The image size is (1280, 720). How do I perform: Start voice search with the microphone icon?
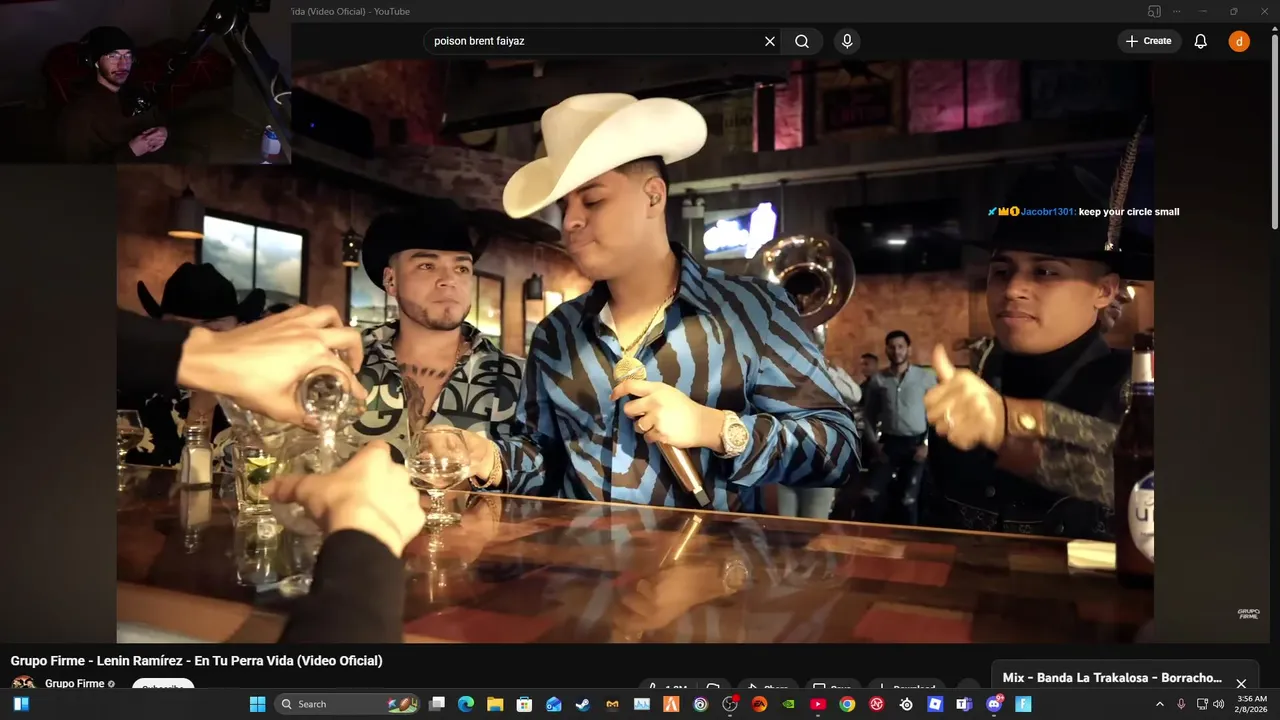(x=847, y=41)
